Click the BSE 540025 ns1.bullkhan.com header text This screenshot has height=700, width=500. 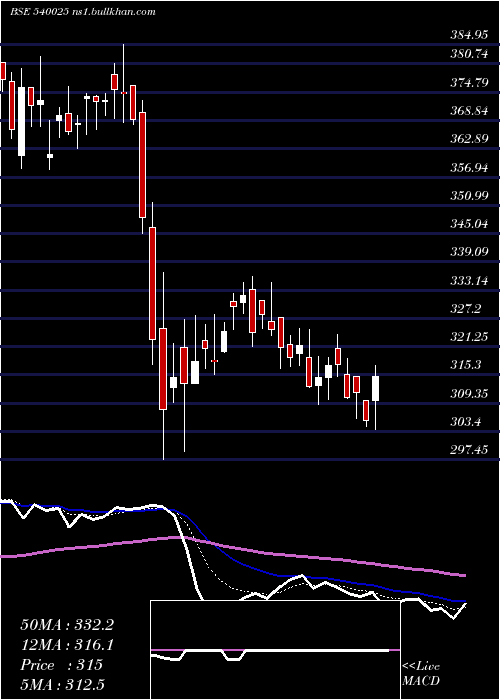click(83, 12)
